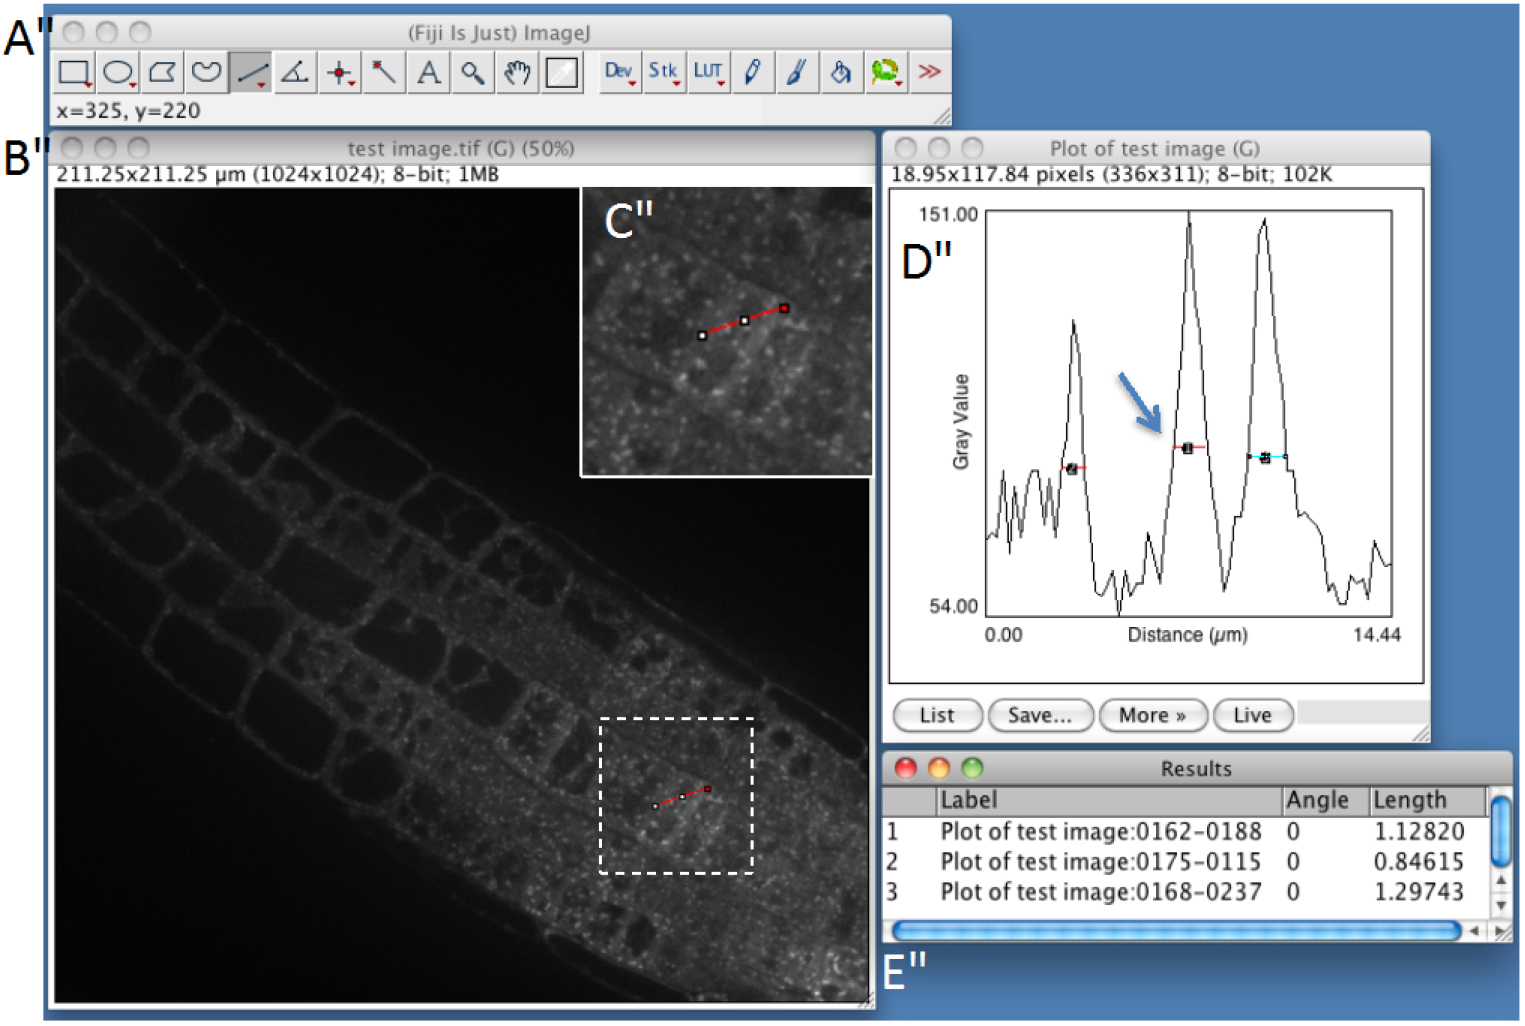This screenshot has width=1525, height=1026.
Task: Select the Straight Line tool
Action: [x=250, y=72]
